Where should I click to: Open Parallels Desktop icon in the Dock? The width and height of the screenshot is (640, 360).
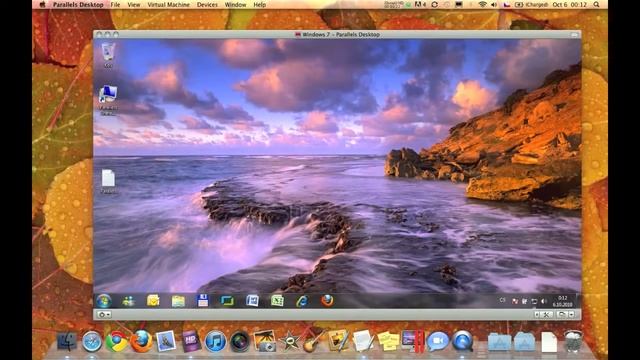tap(413, 341)
